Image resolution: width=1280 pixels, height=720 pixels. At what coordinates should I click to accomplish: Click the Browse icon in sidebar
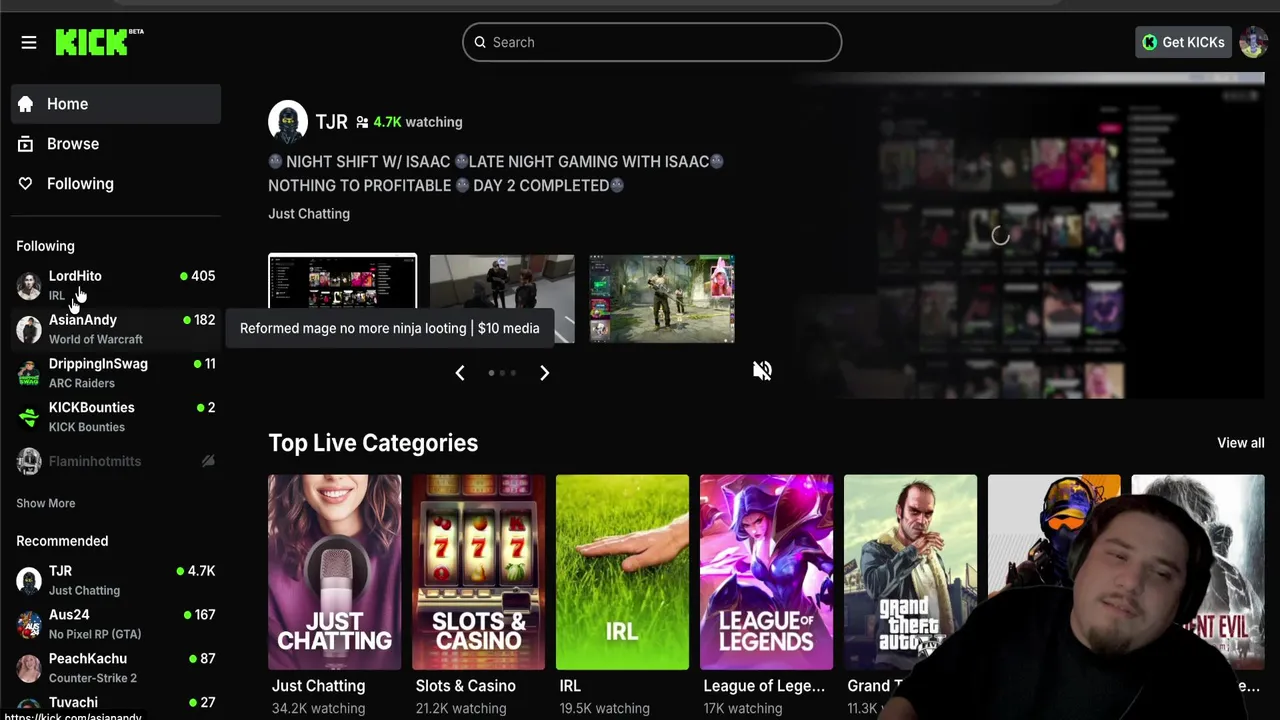click(x=26, y=144)
